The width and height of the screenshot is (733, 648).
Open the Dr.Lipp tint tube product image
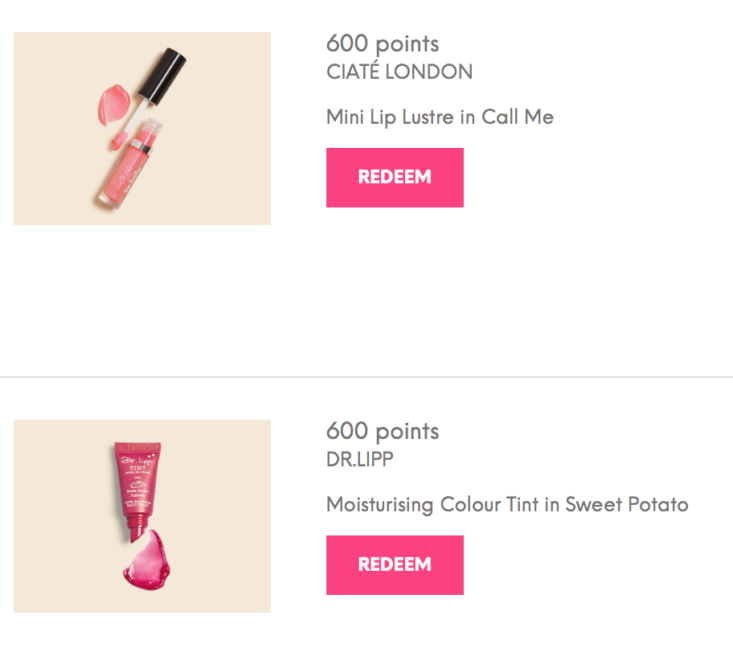(142, 516)
